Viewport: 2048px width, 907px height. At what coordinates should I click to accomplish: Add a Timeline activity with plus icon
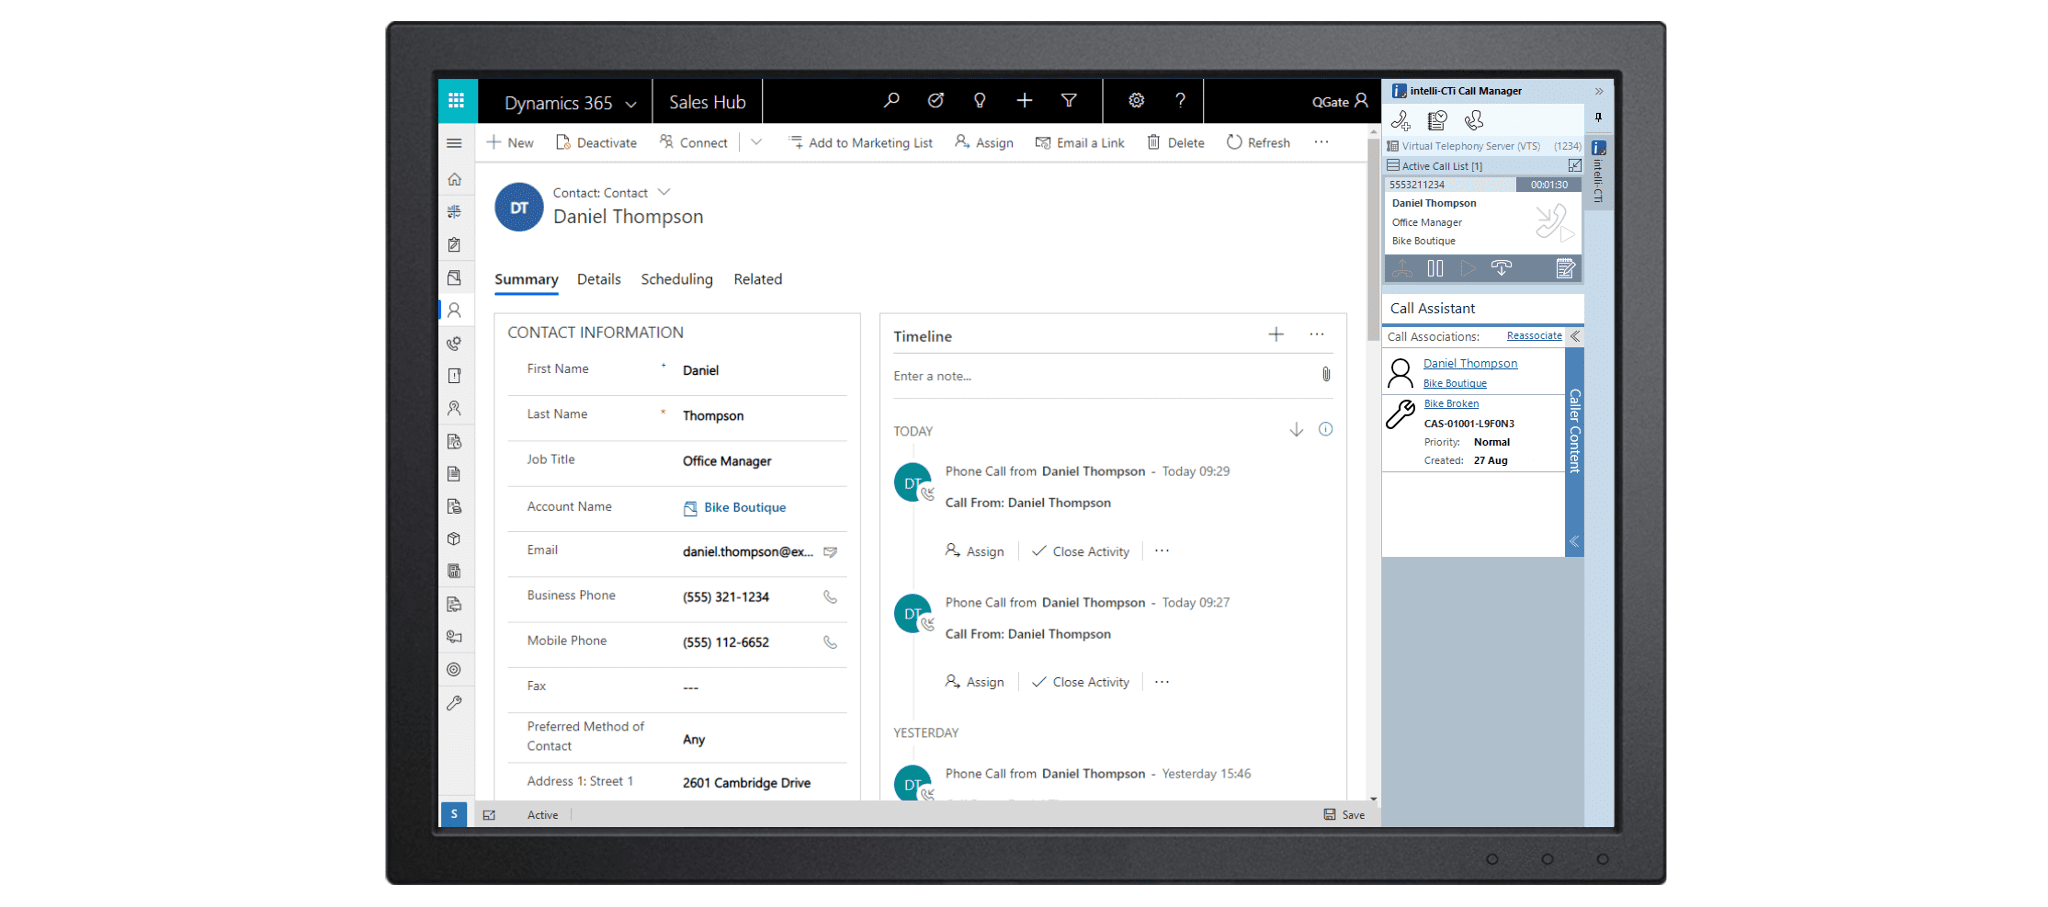[x=1276, y=334]
